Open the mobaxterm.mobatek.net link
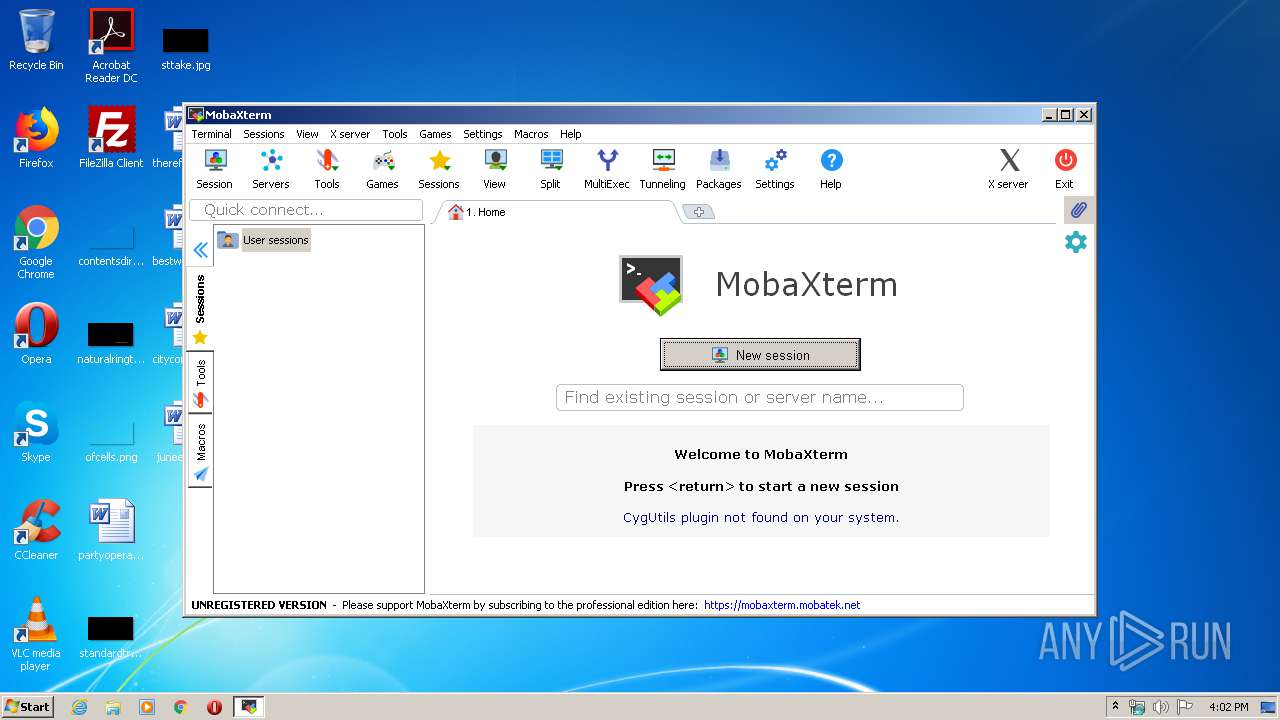The image size is (1280, 720). click(782, 605)
